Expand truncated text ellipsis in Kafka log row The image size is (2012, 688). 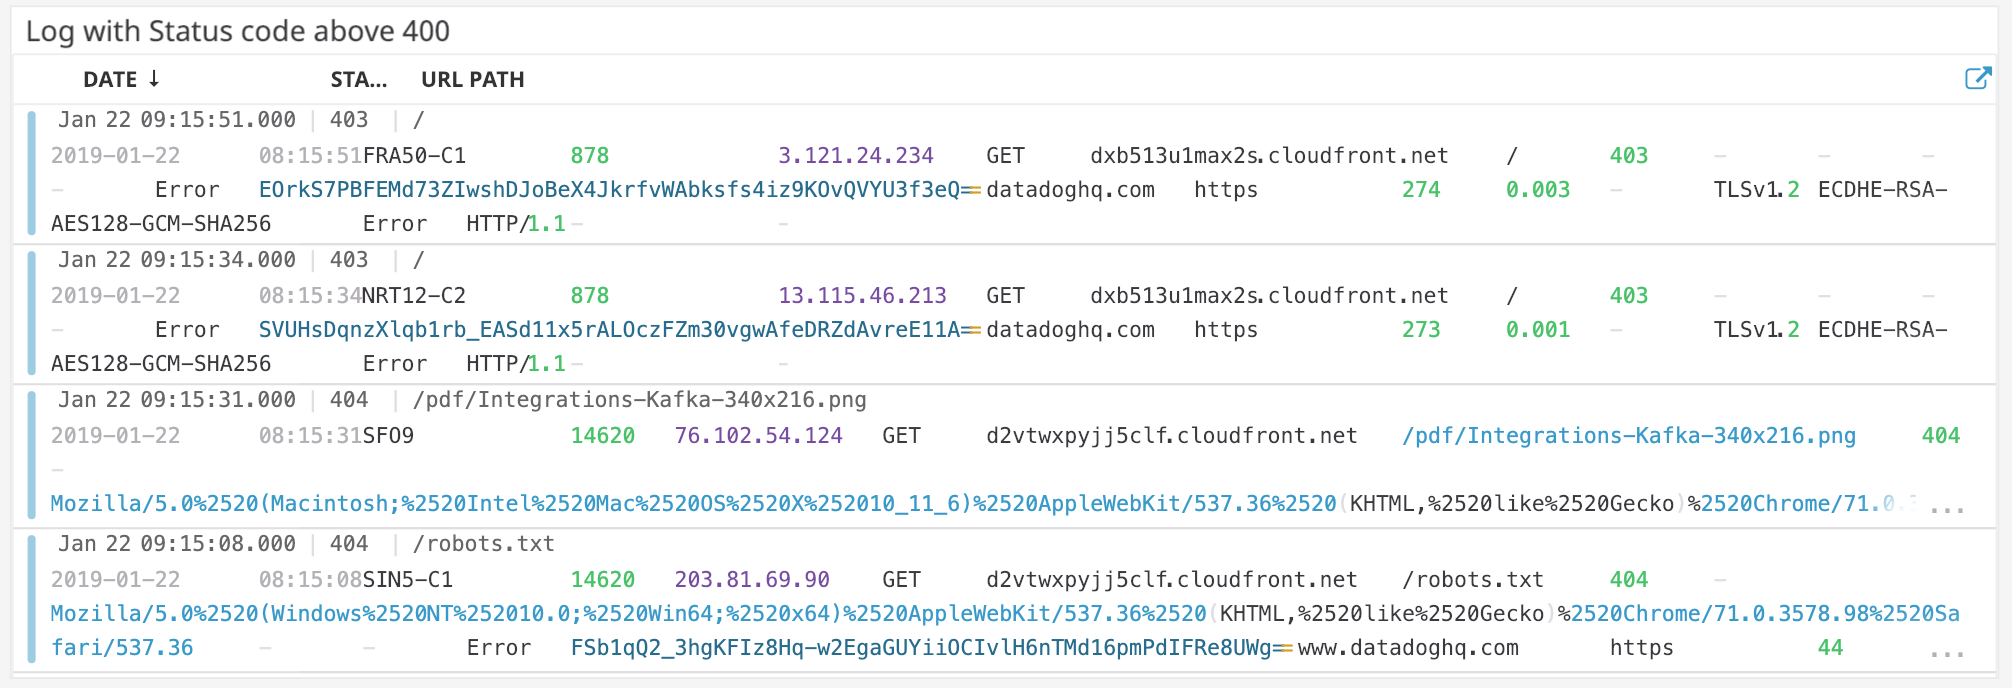pos(1946,508)
